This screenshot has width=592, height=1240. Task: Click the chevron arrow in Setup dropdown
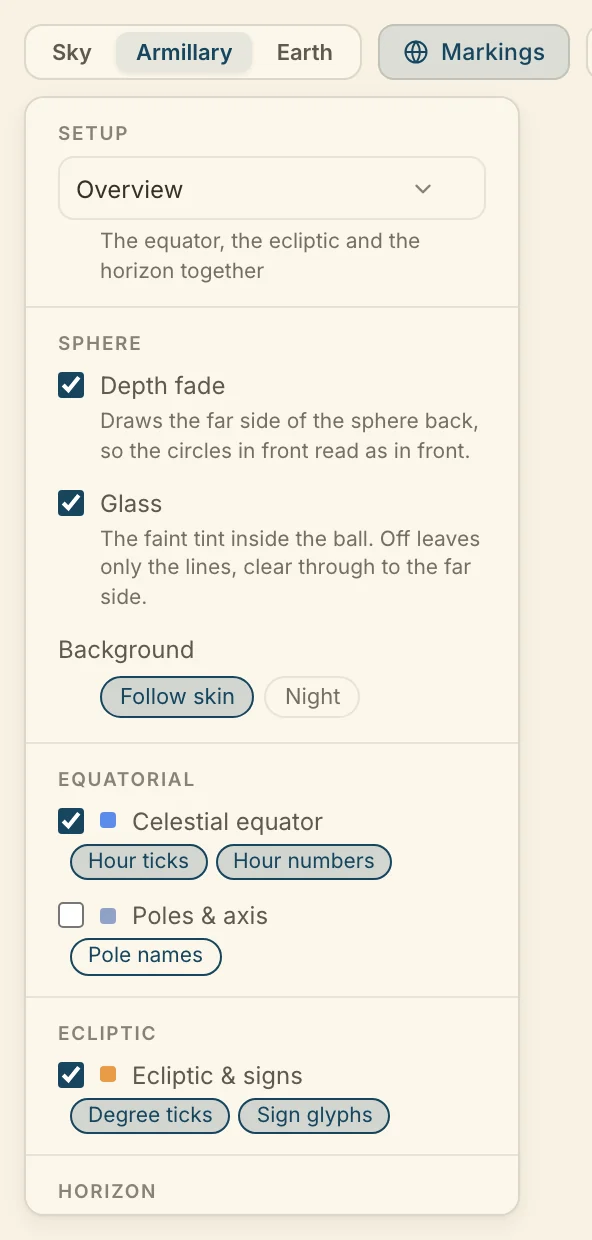click(423, 189)
